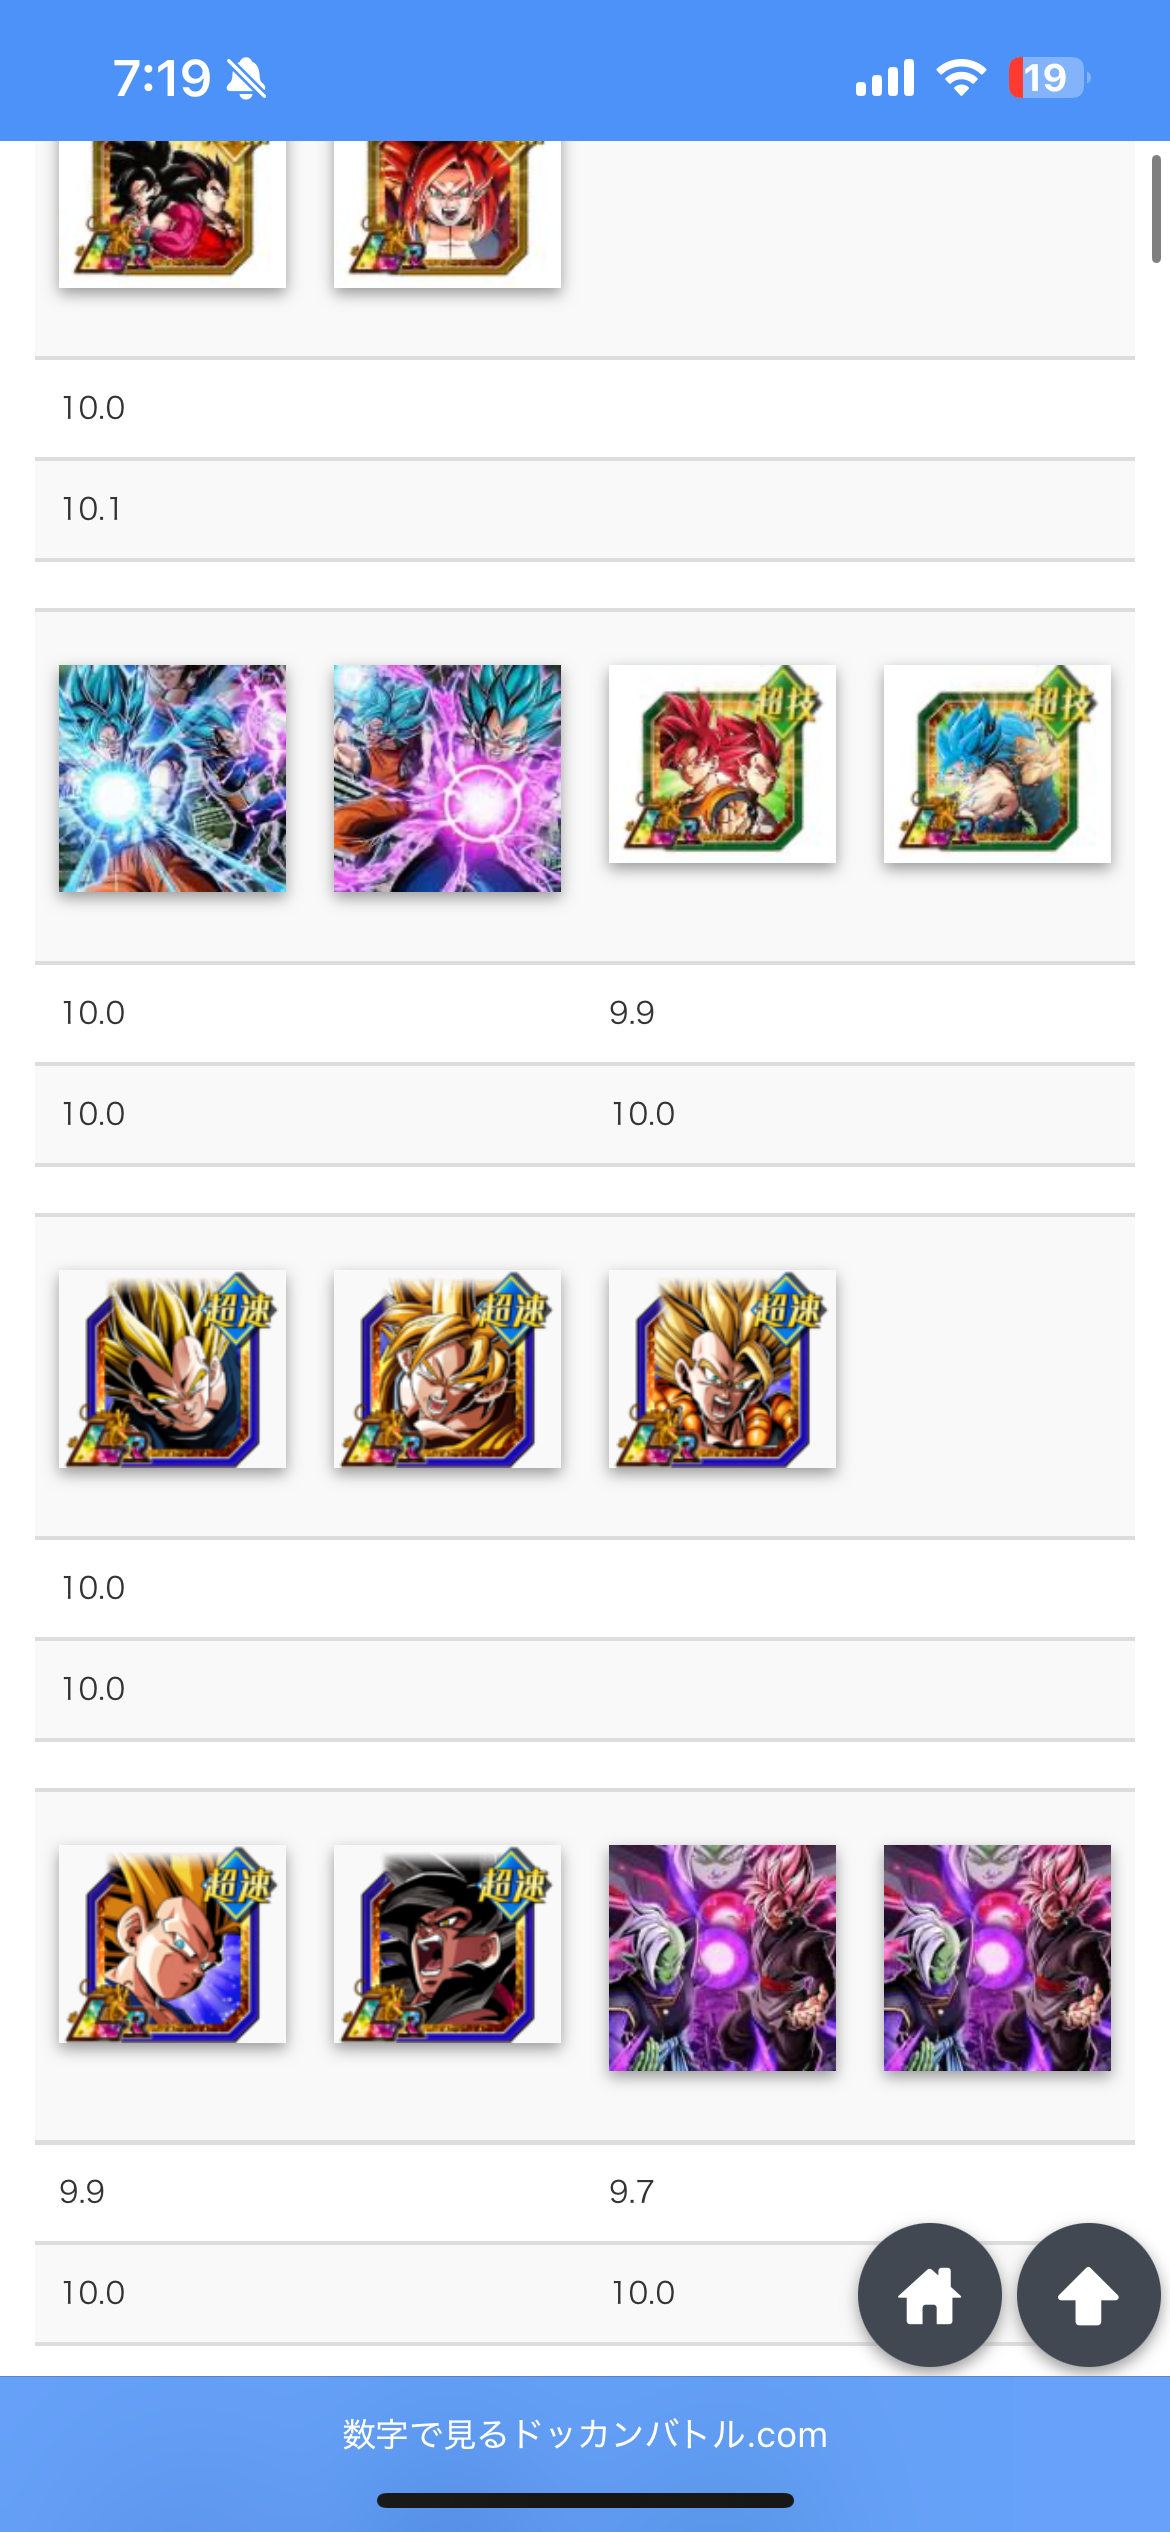Open the Super Saiyan 3 Goku icon

447,1368
